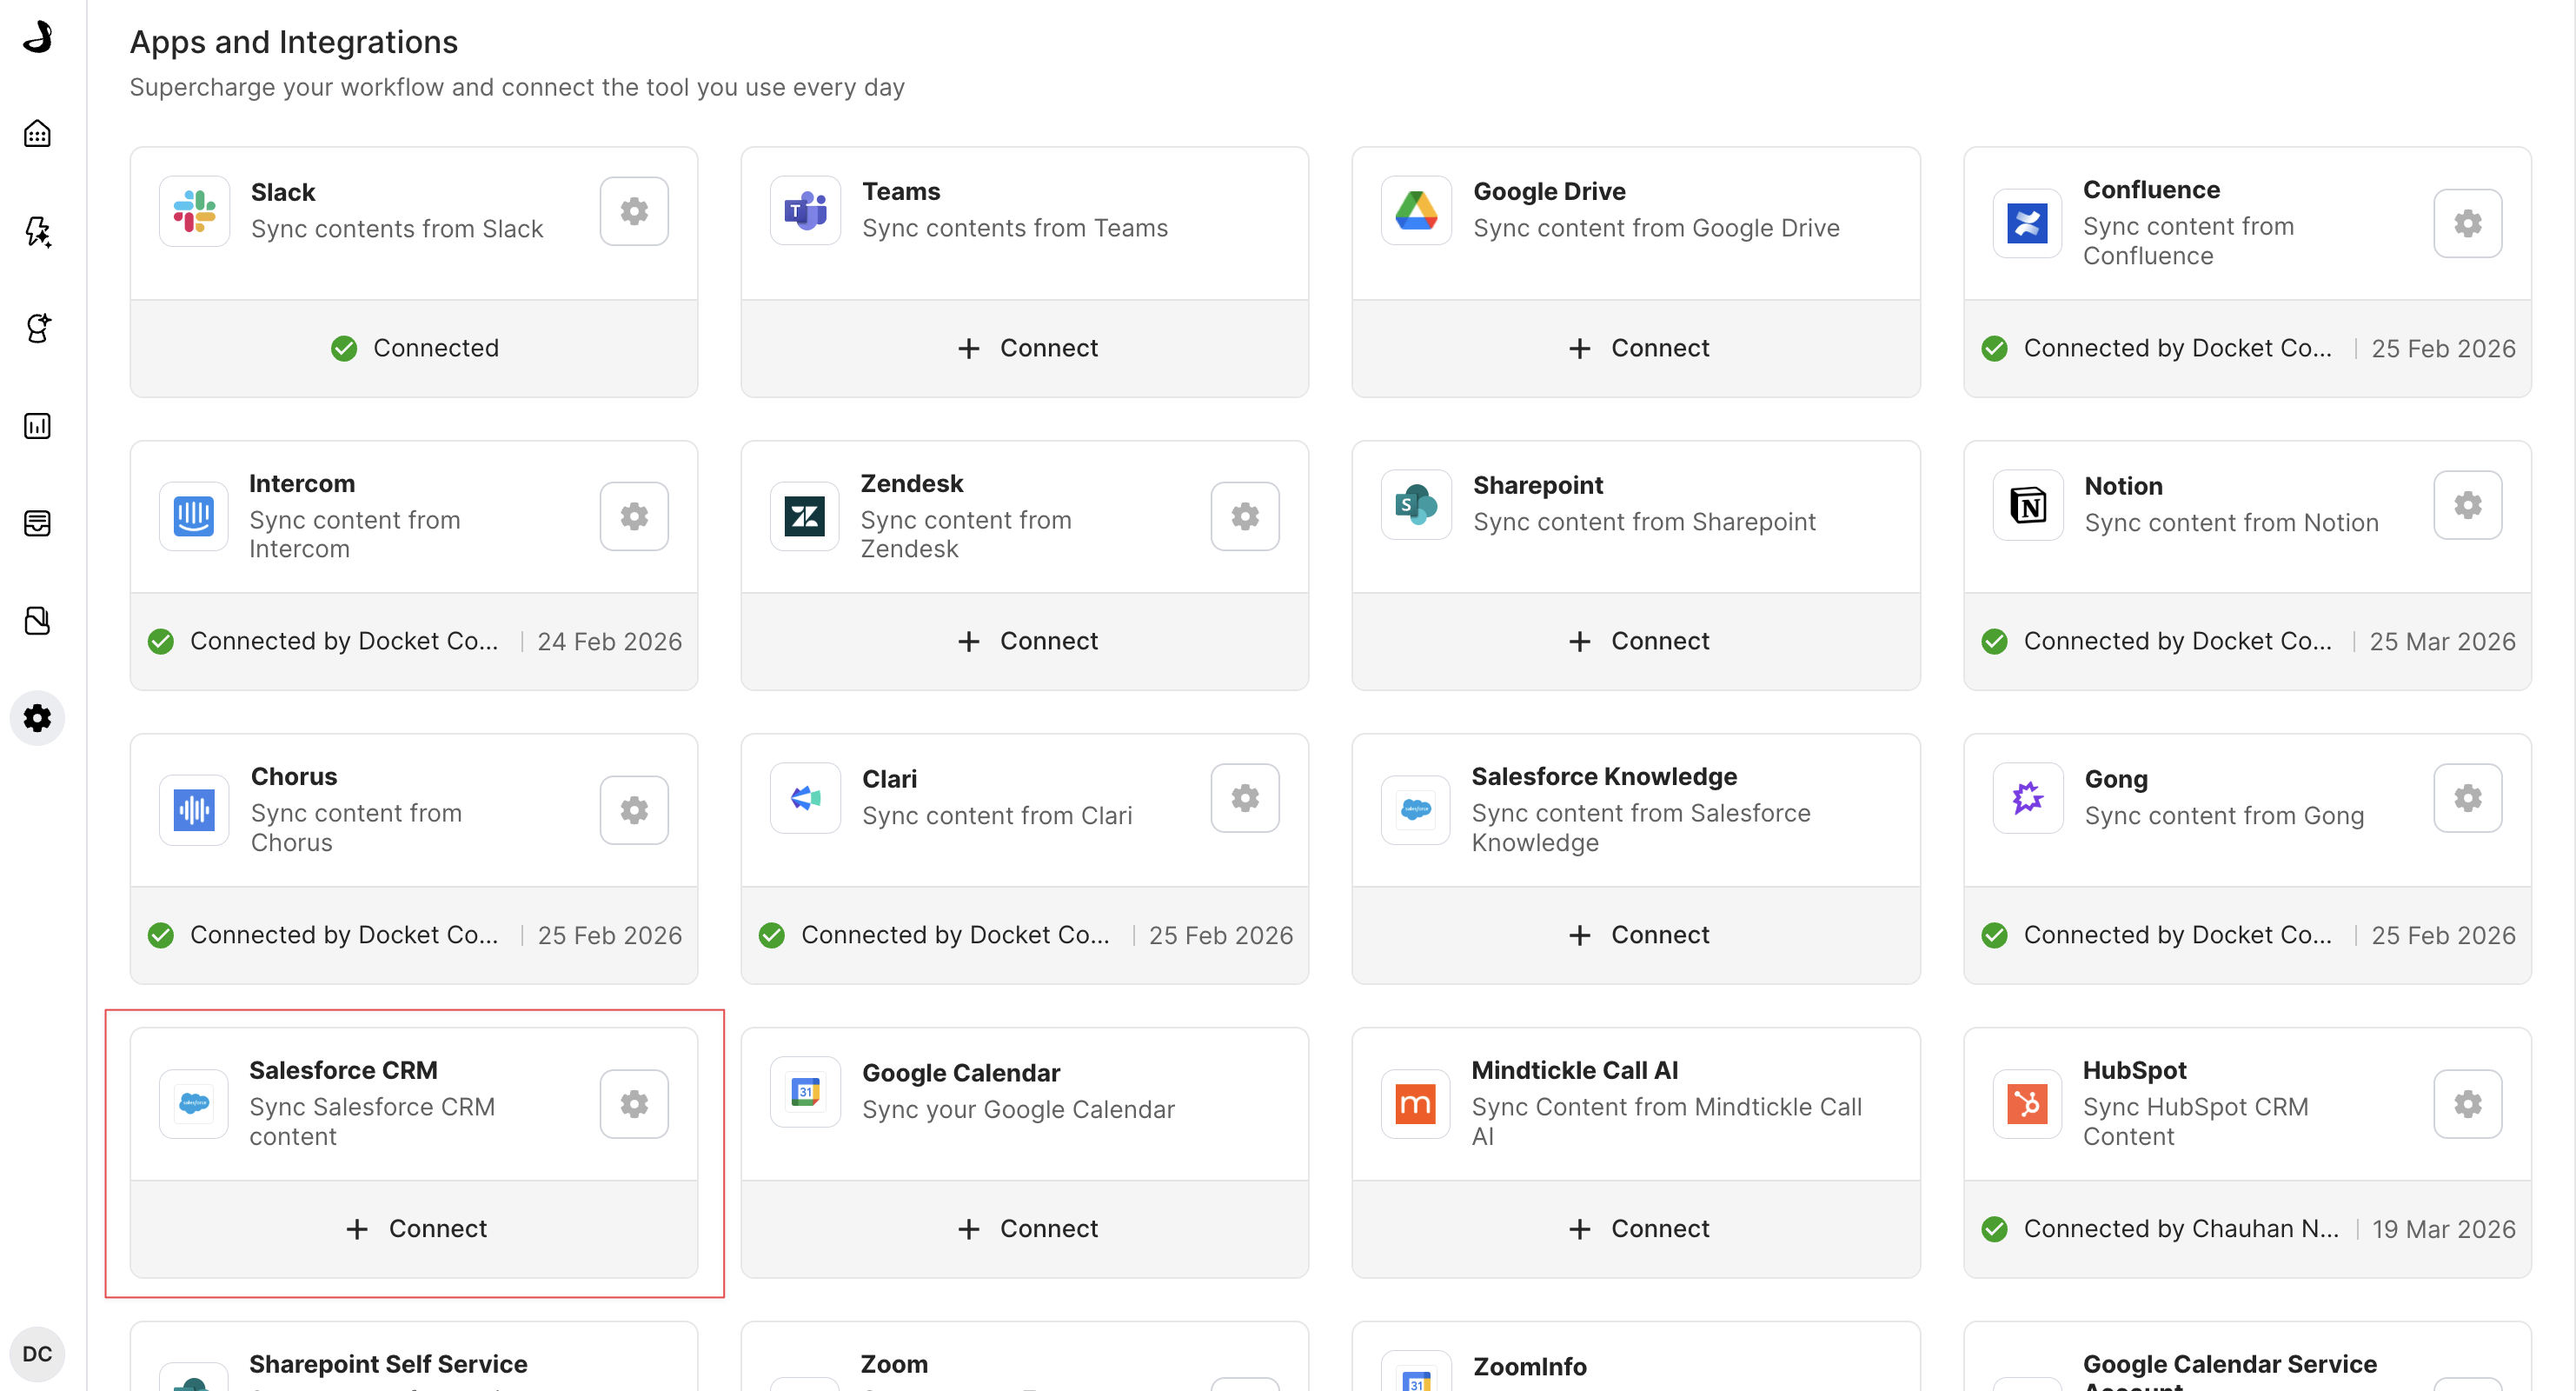
Task: Click the Mindtickle Call AI logo
Action: [1416, 1104]
